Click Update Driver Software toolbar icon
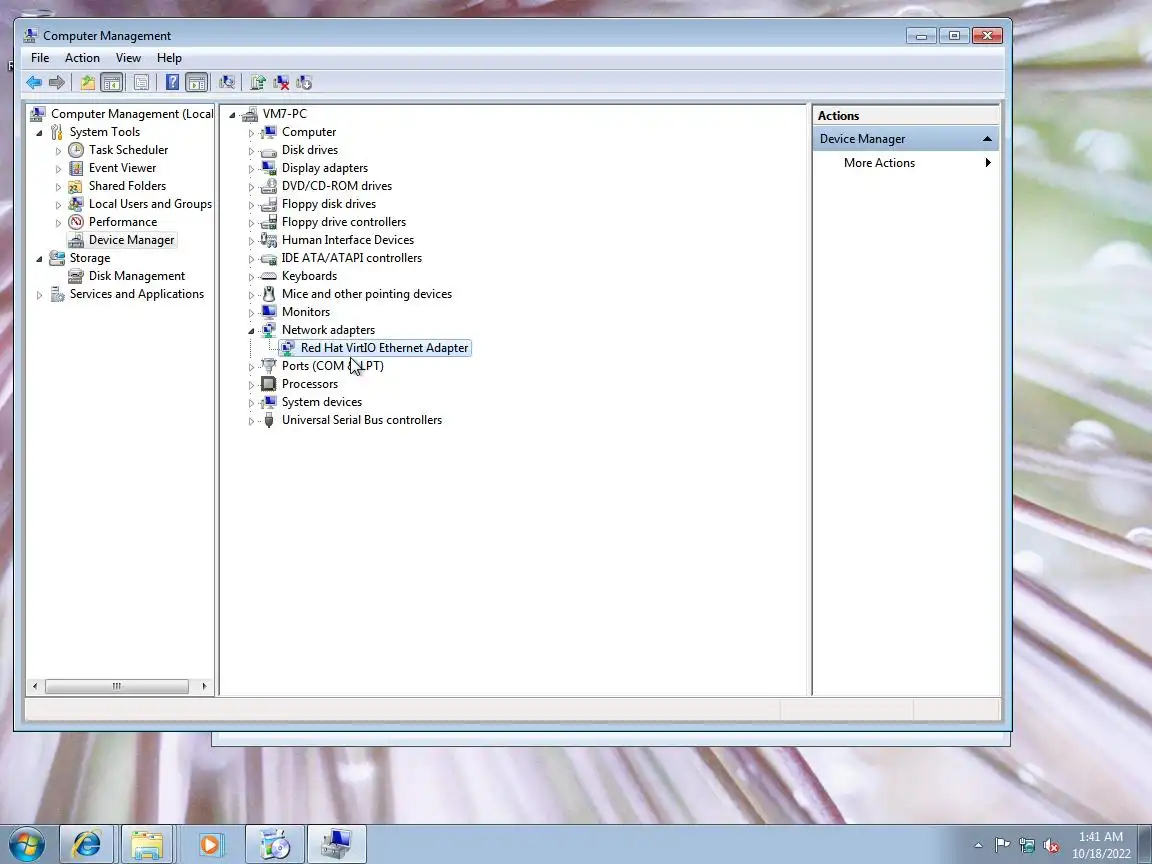Screen dimensions: 1152x864 coord(258,82)
